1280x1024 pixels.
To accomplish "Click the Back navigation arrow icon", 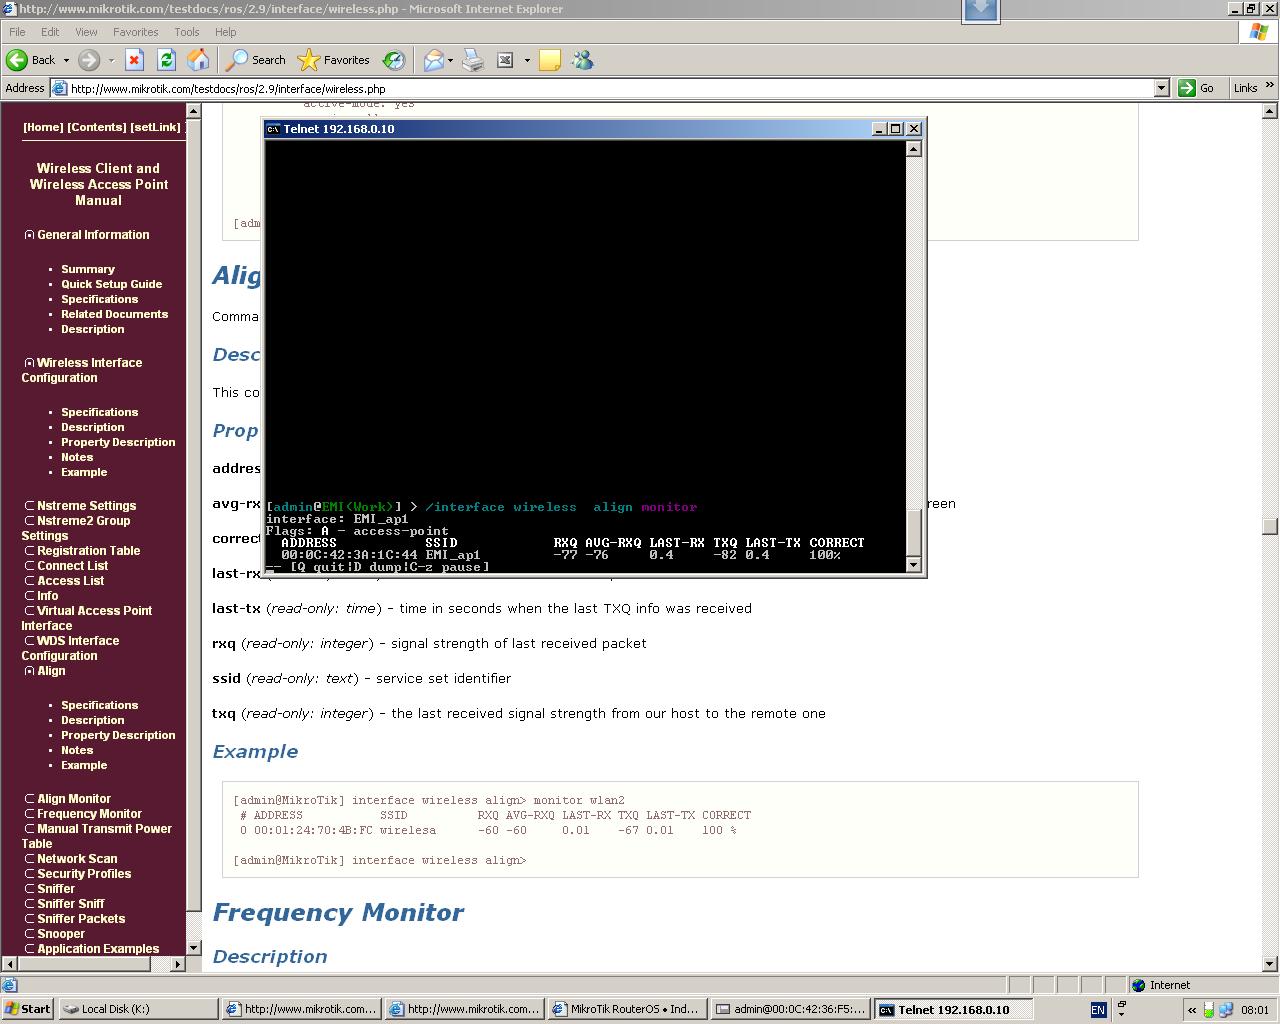I will (17, 60).
